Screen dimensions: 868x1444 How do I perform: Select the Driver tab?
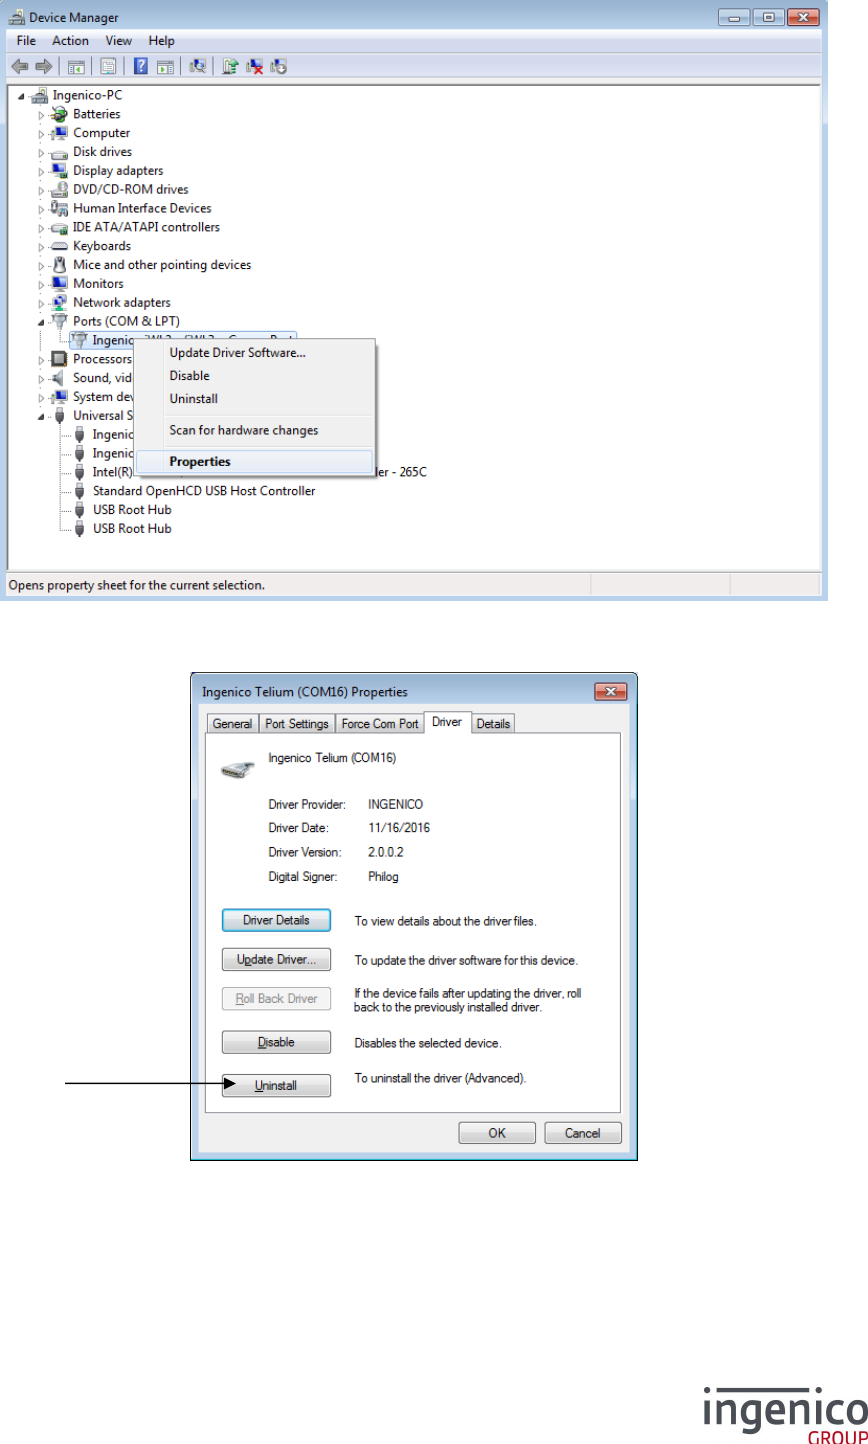[447, 722]
